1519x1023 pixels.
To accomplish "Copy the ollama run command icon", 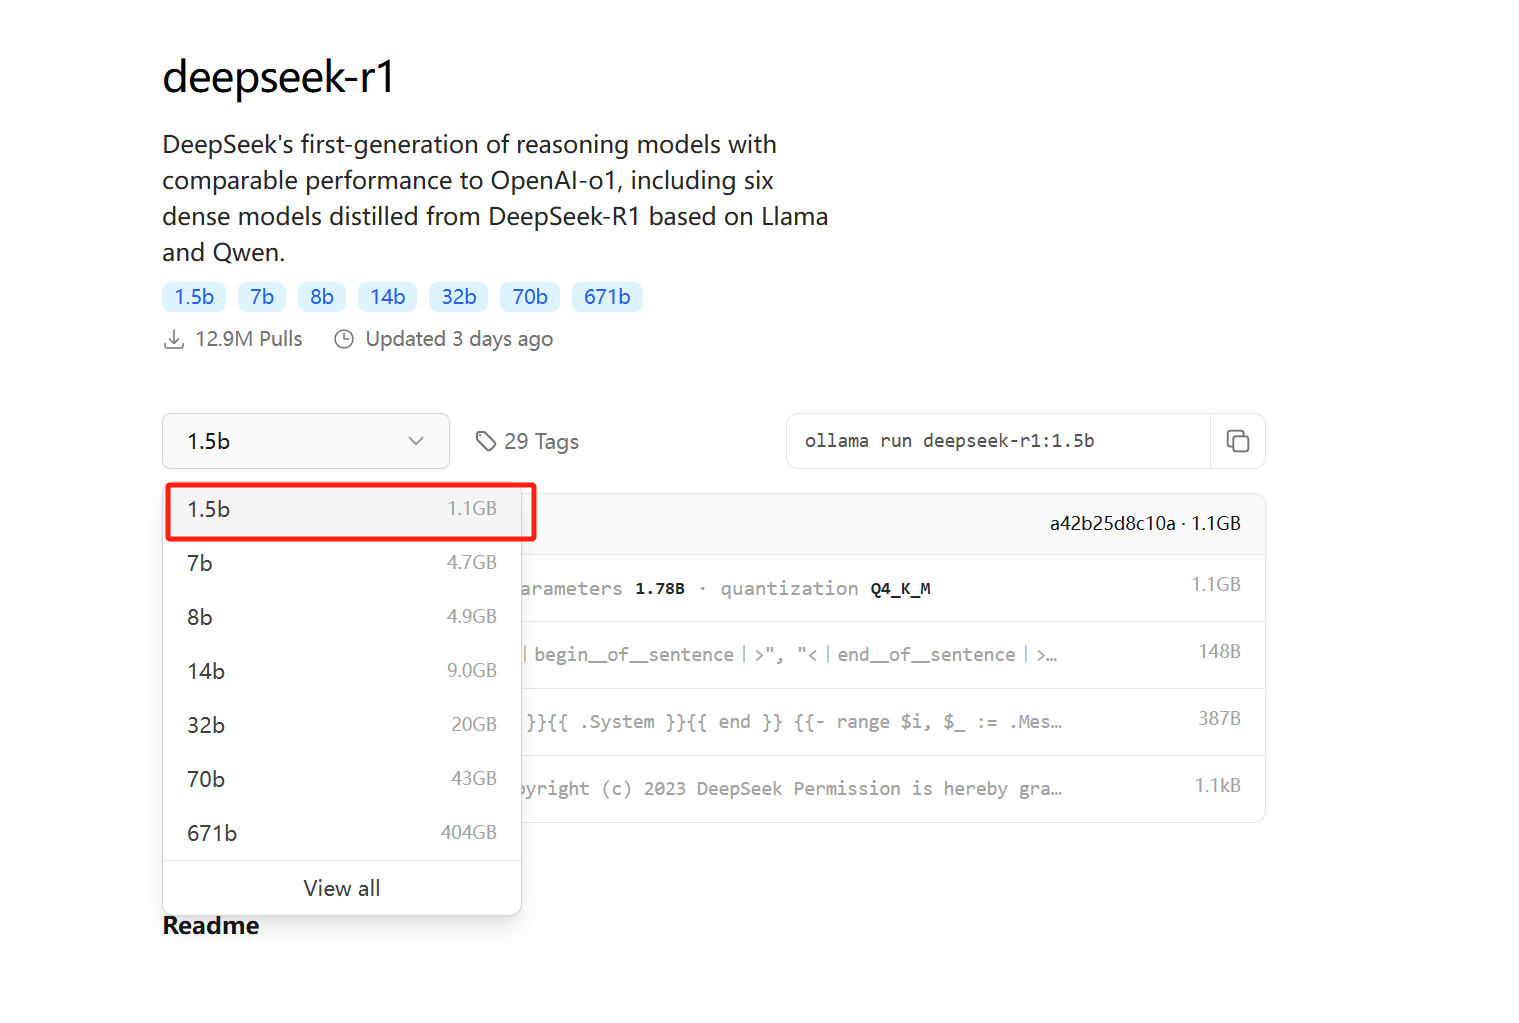I will click(x=1237, y=441).
